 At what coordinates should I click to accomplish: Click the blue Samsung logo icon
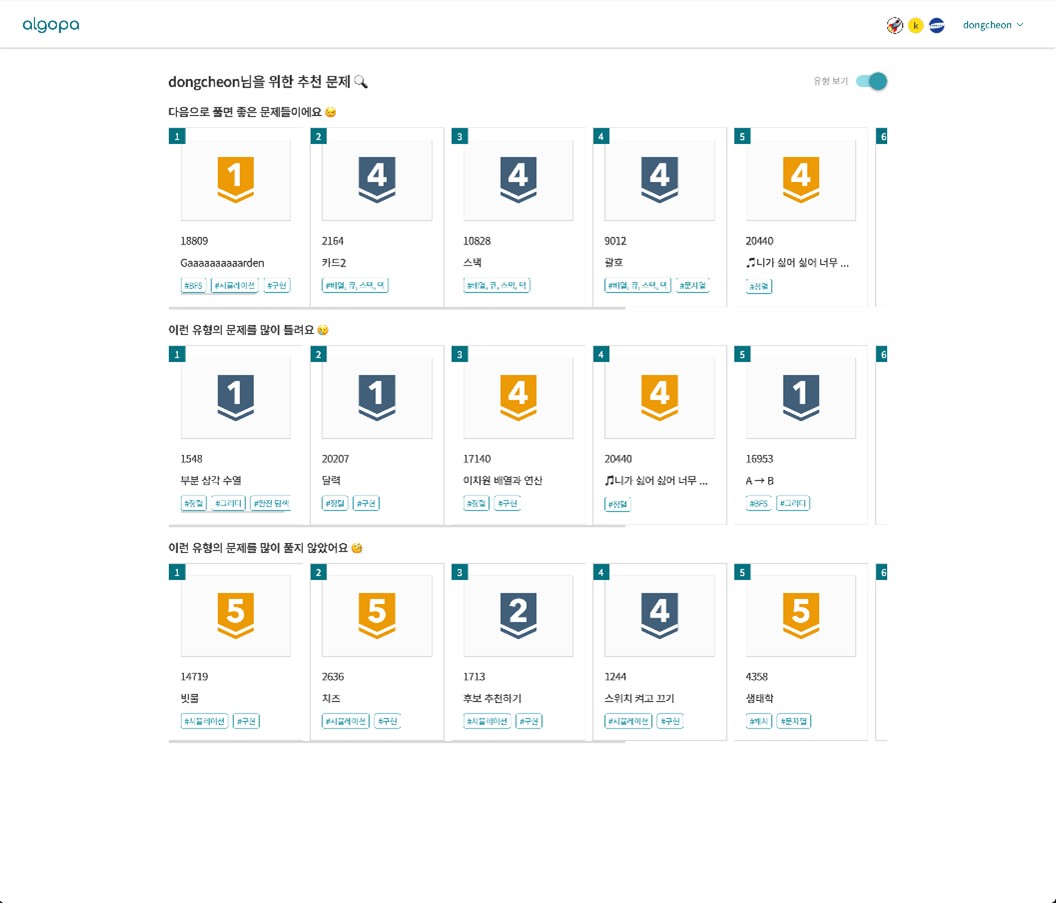click(x=937, y=25)
